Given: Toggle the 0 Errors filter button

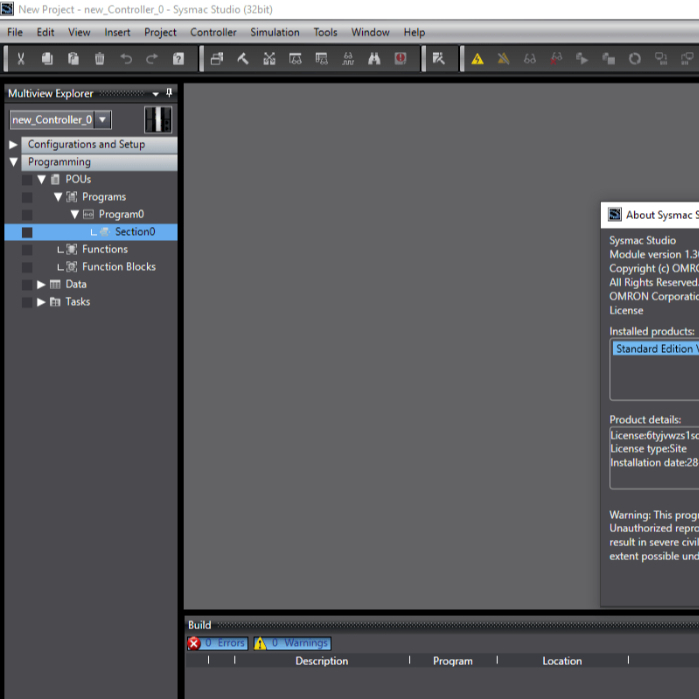Looking at the screenshot, I should (x=217, y=643).
